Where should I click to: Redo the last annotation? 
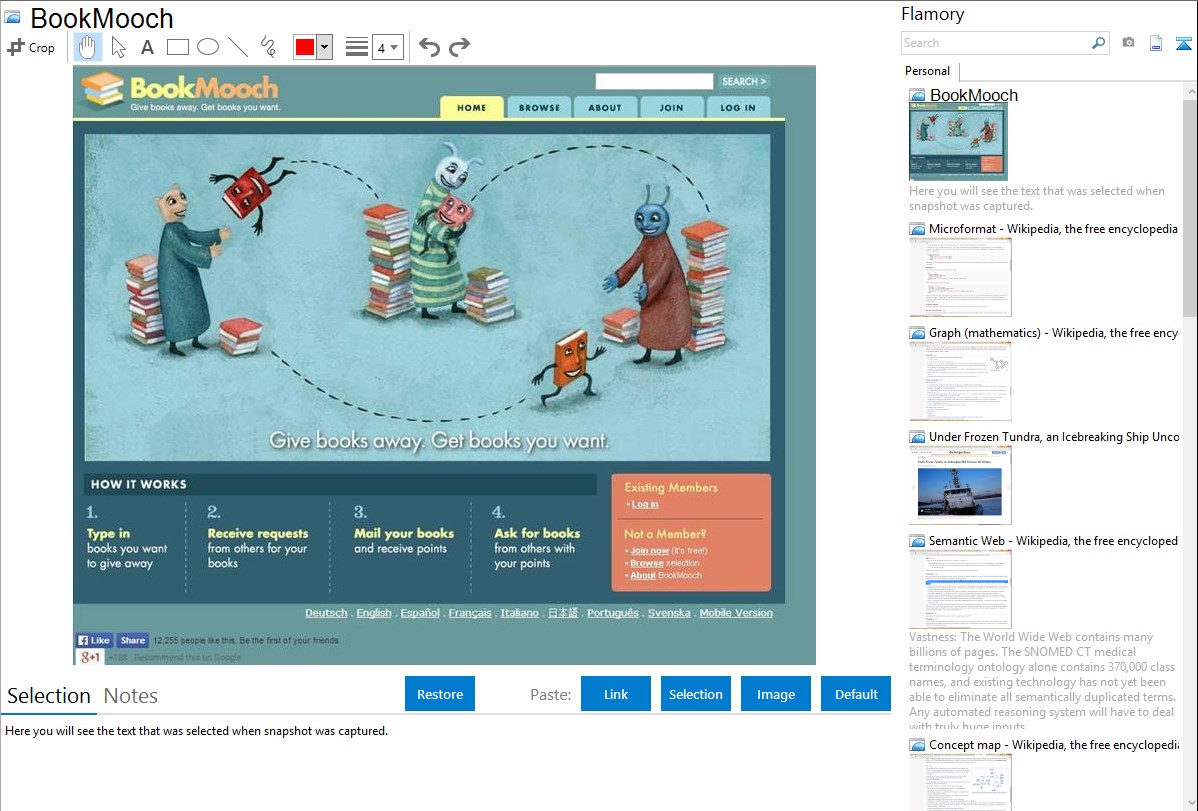459,47
